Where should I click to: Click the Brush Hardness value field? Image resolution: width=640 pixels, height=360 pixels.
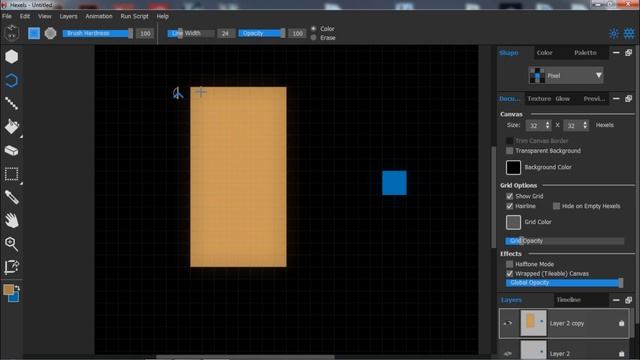coord(145,33)
